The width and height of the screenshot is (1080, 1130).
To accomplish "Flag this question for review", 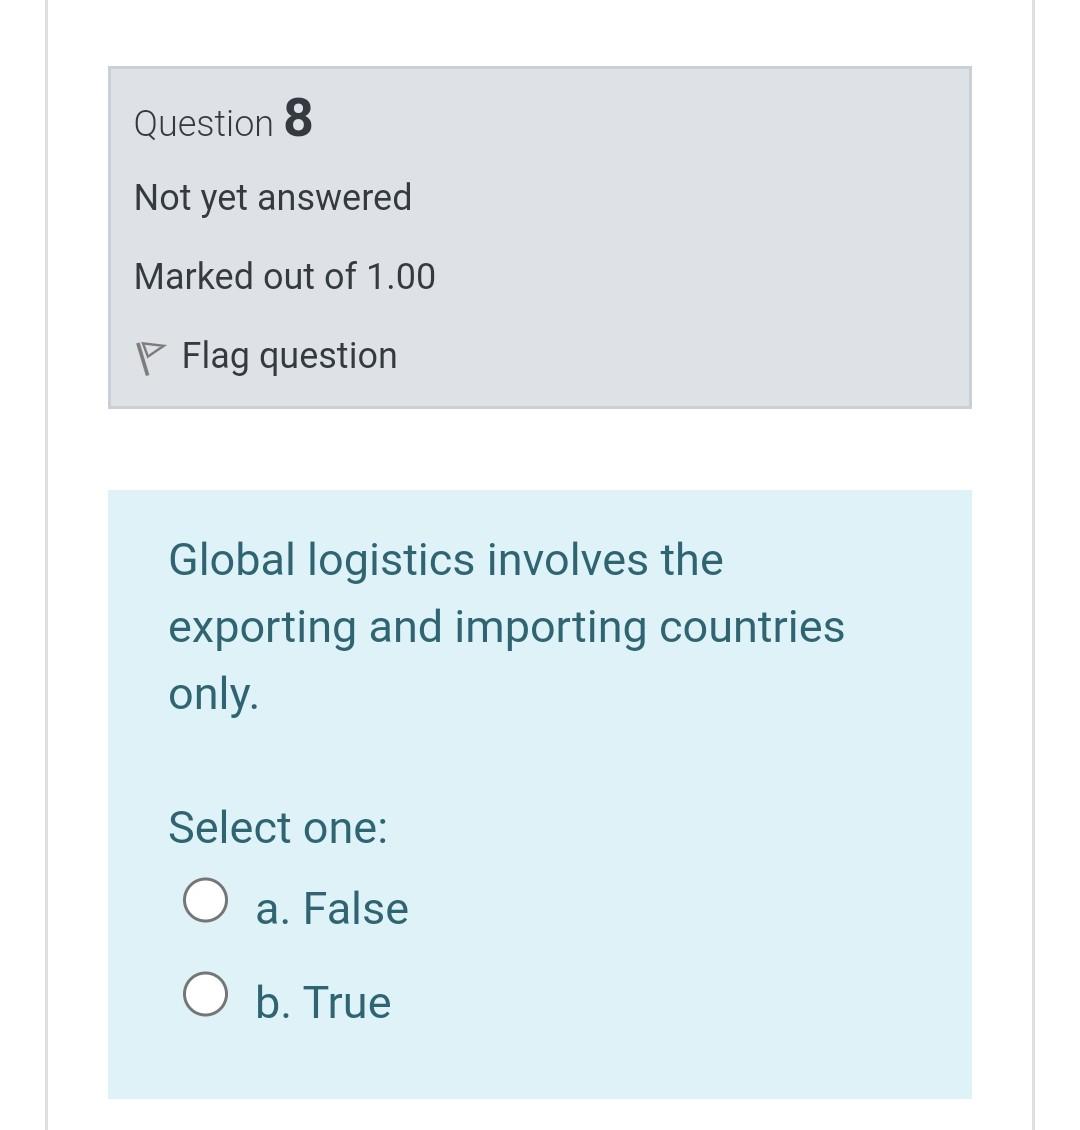I will [x=288, y=355].
